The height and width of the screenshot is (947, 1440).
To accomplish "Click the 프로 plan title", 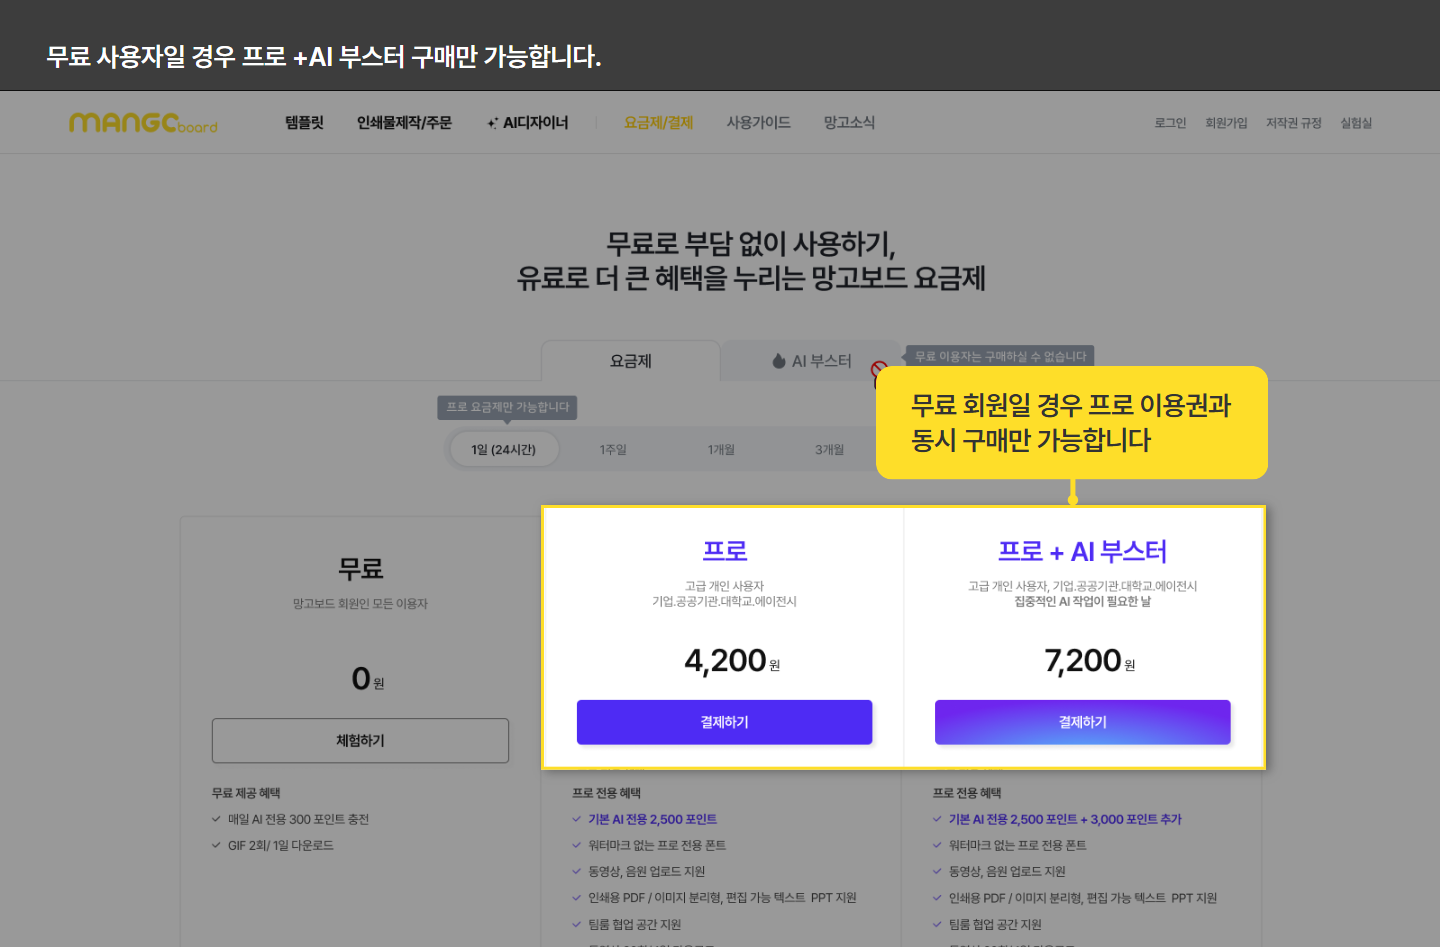I will pos(724,551).
